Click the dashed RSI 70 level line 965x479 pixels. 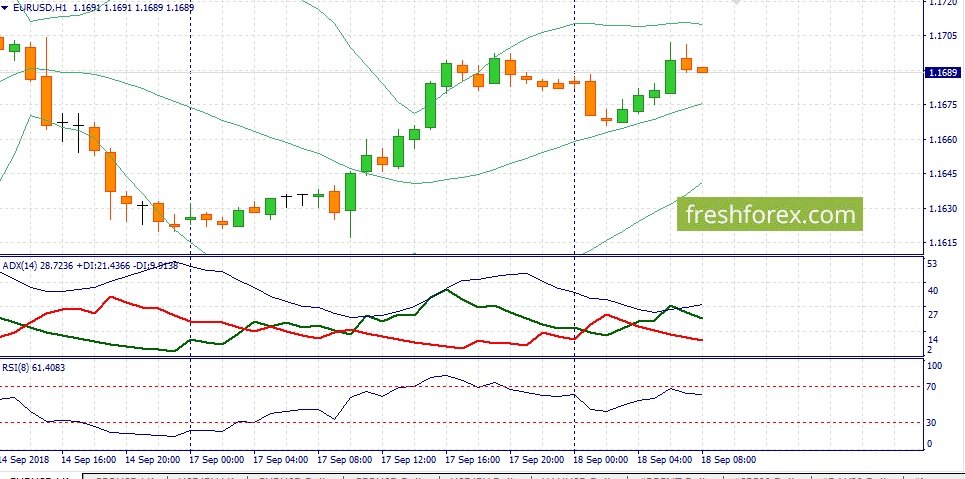(x=462, y=387)
